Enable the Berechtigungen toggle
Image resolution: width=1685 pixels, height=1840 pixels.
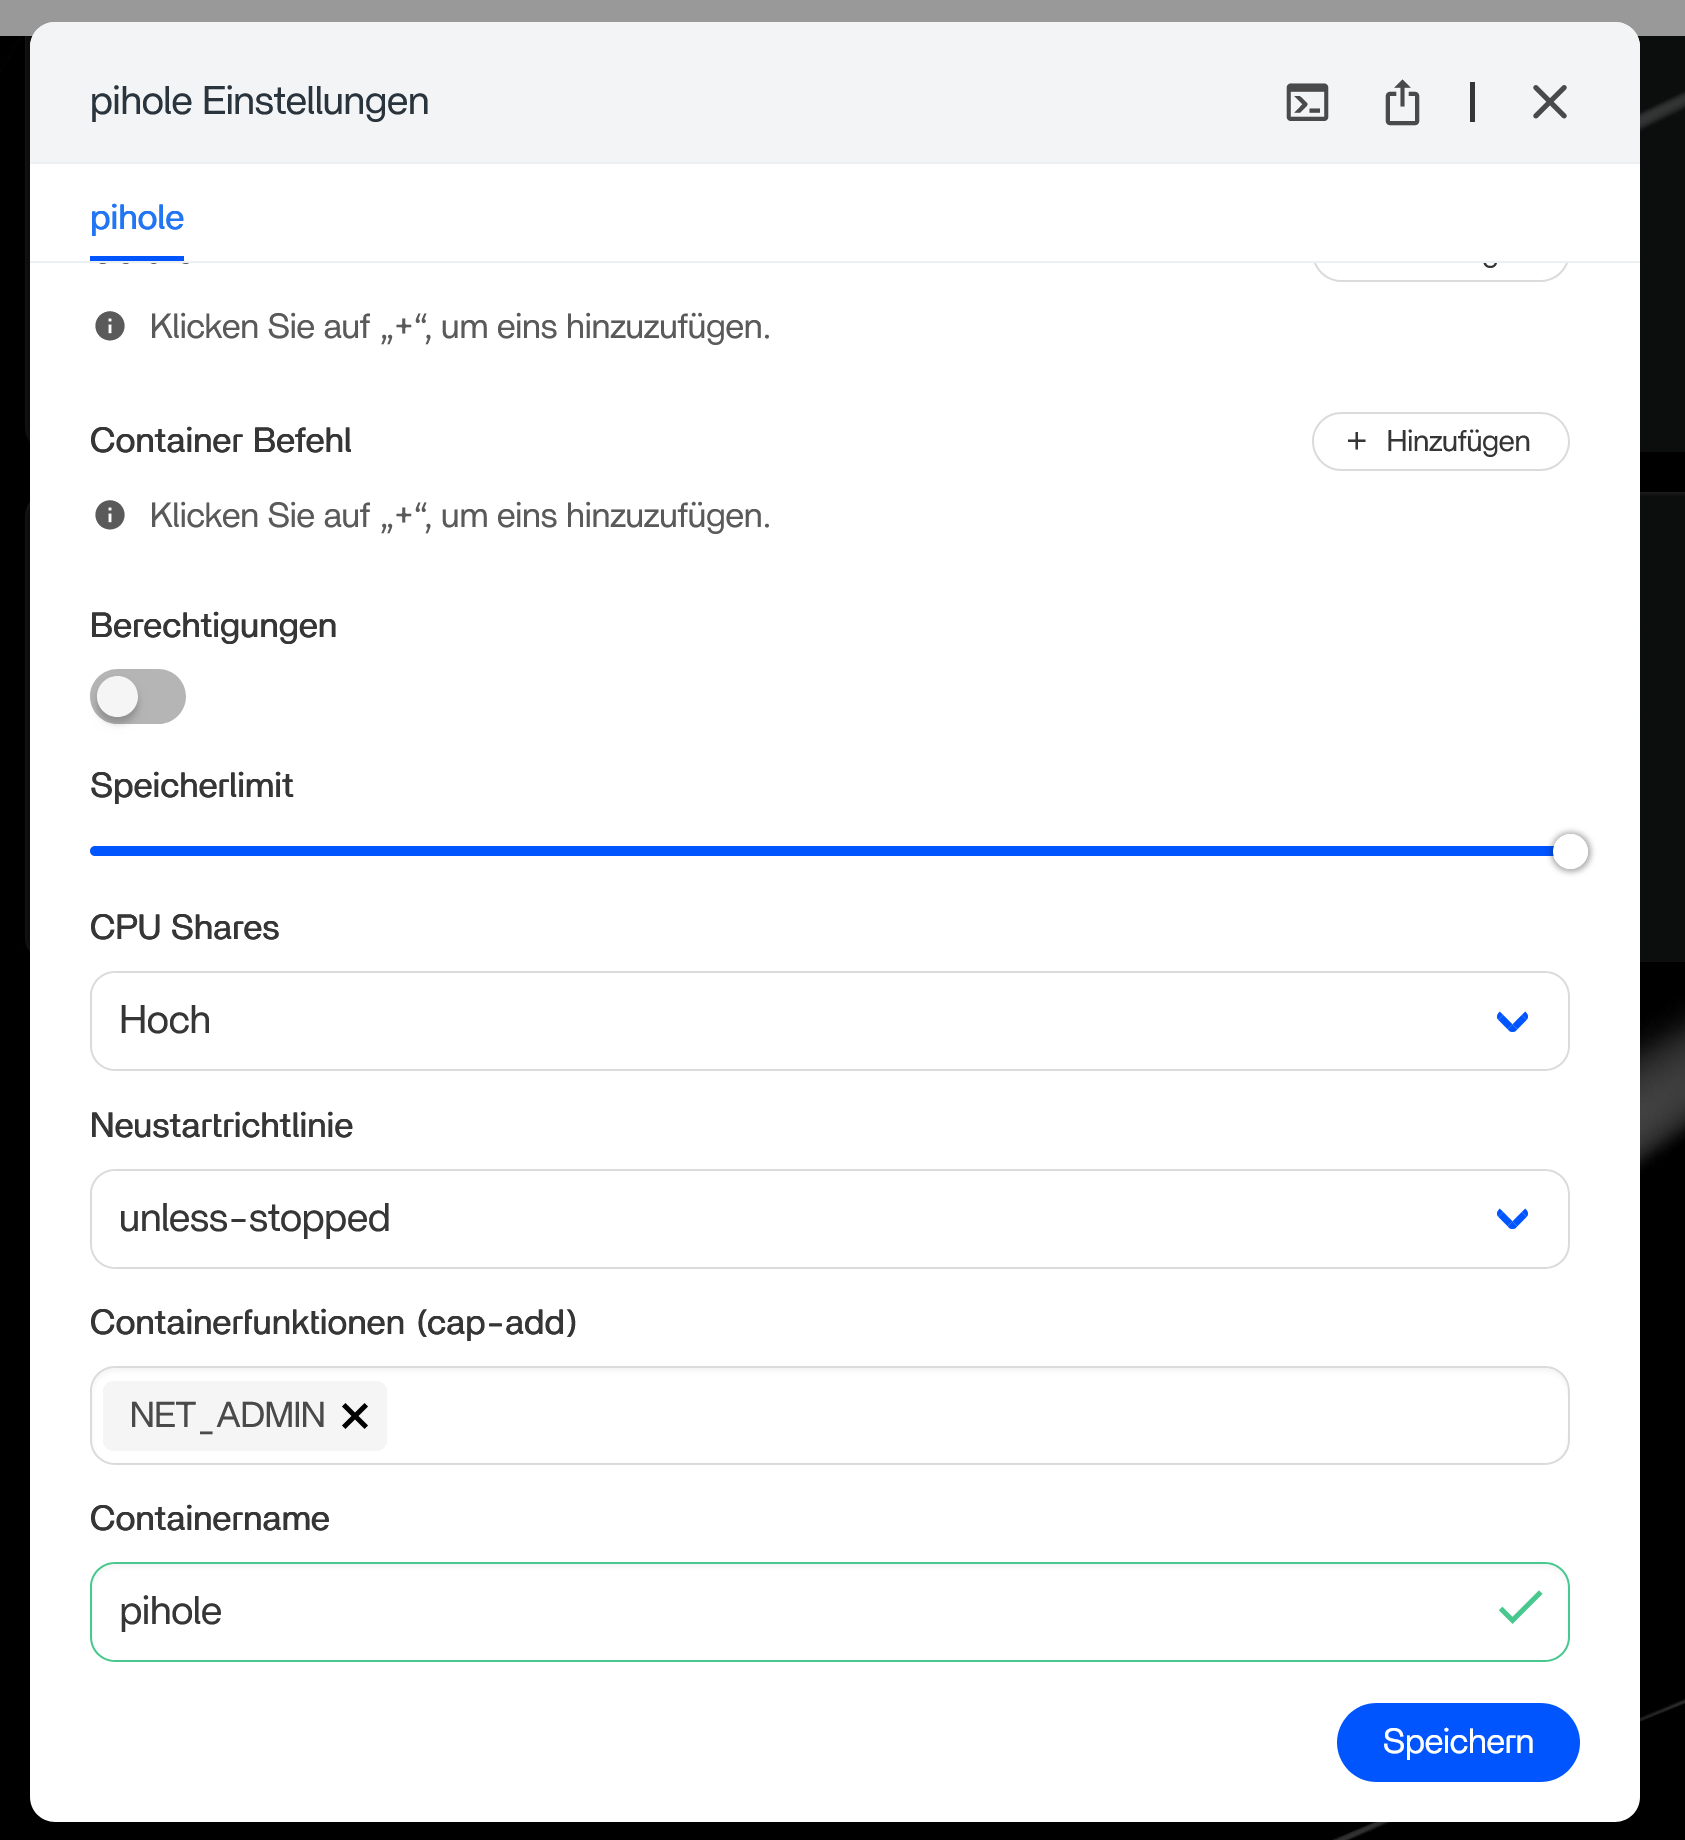(138, 697)
